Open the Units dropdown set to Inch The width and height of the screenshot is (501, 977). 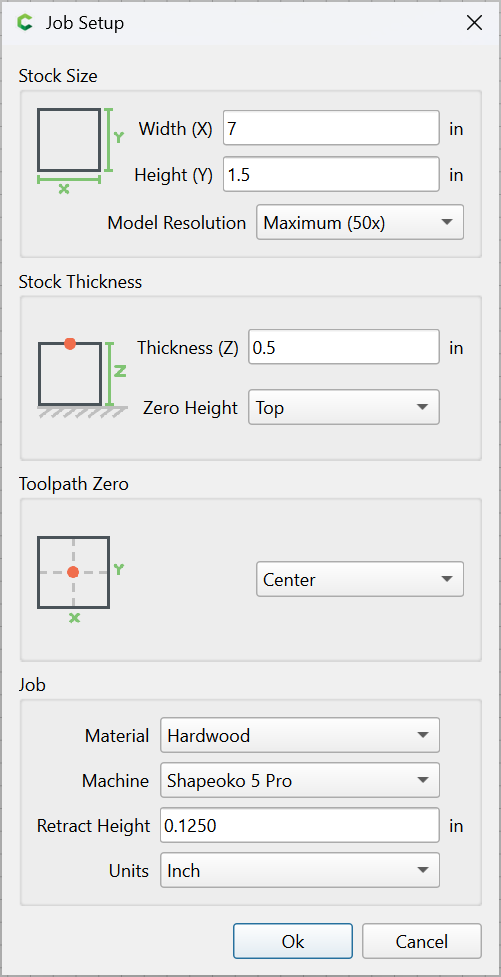tap(300, 870)
